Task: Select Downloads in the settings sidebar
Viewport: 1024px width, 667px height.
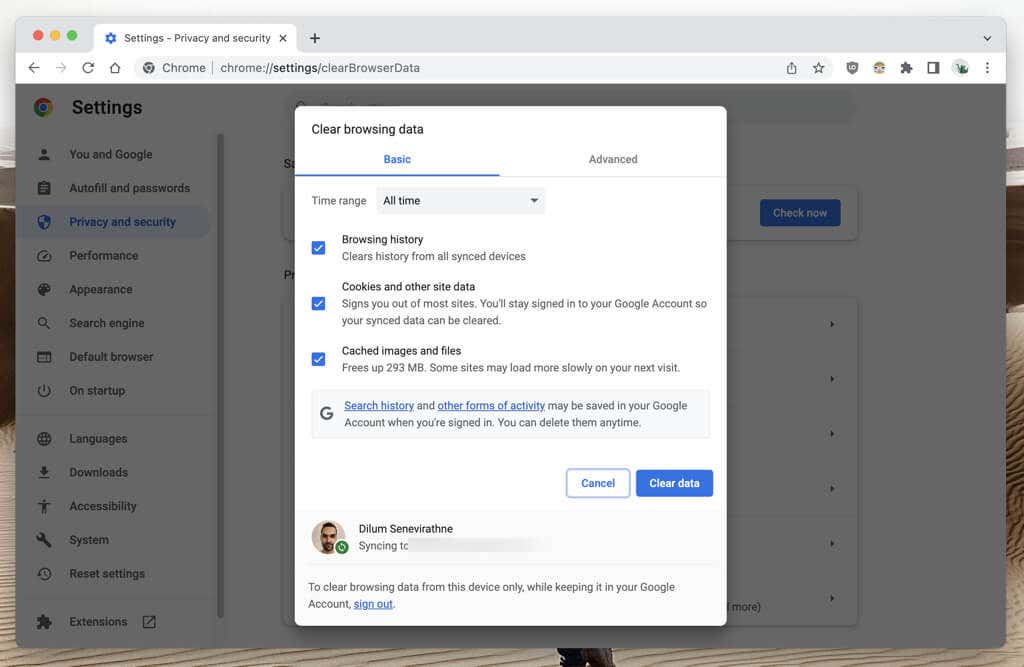Action: (98, 472)
